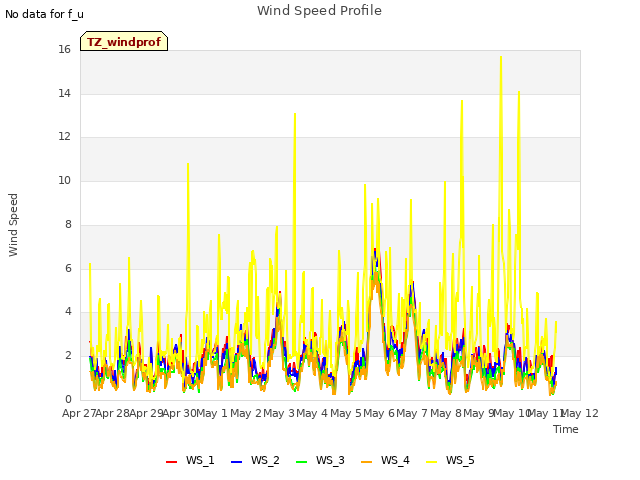This screenshot has width=640, height=480.
Task: Click the Wind Speed y-axis label
Action: coord(13,225)
